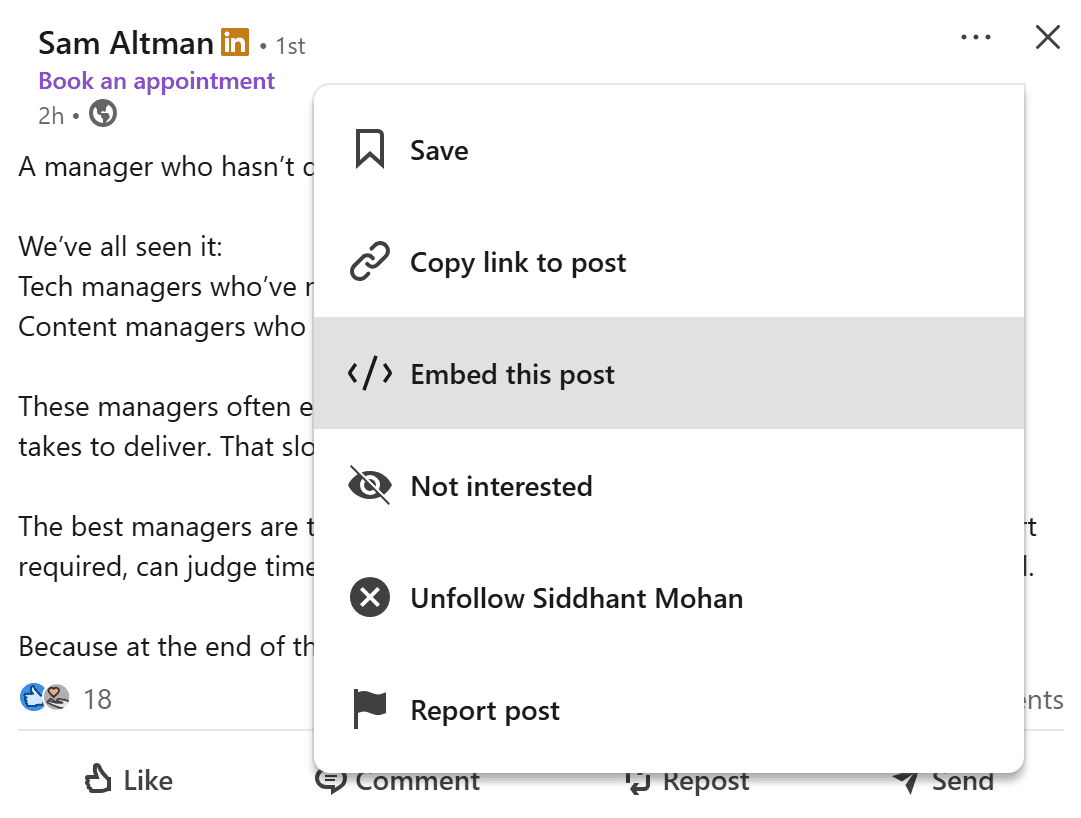The height and width of the screenshot is (818, 1081).
Task: Click the globe visibility icon
Action: [103, 114]
